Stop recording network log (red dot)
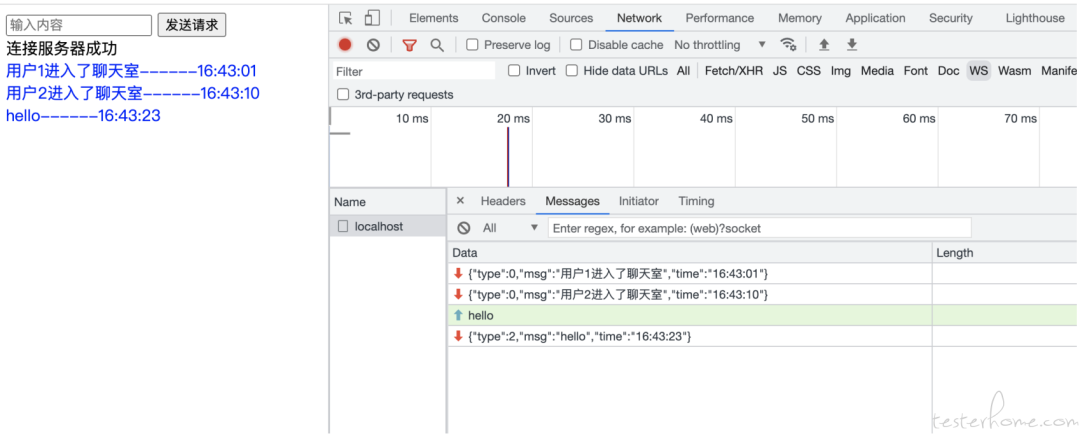 point(345,45)
